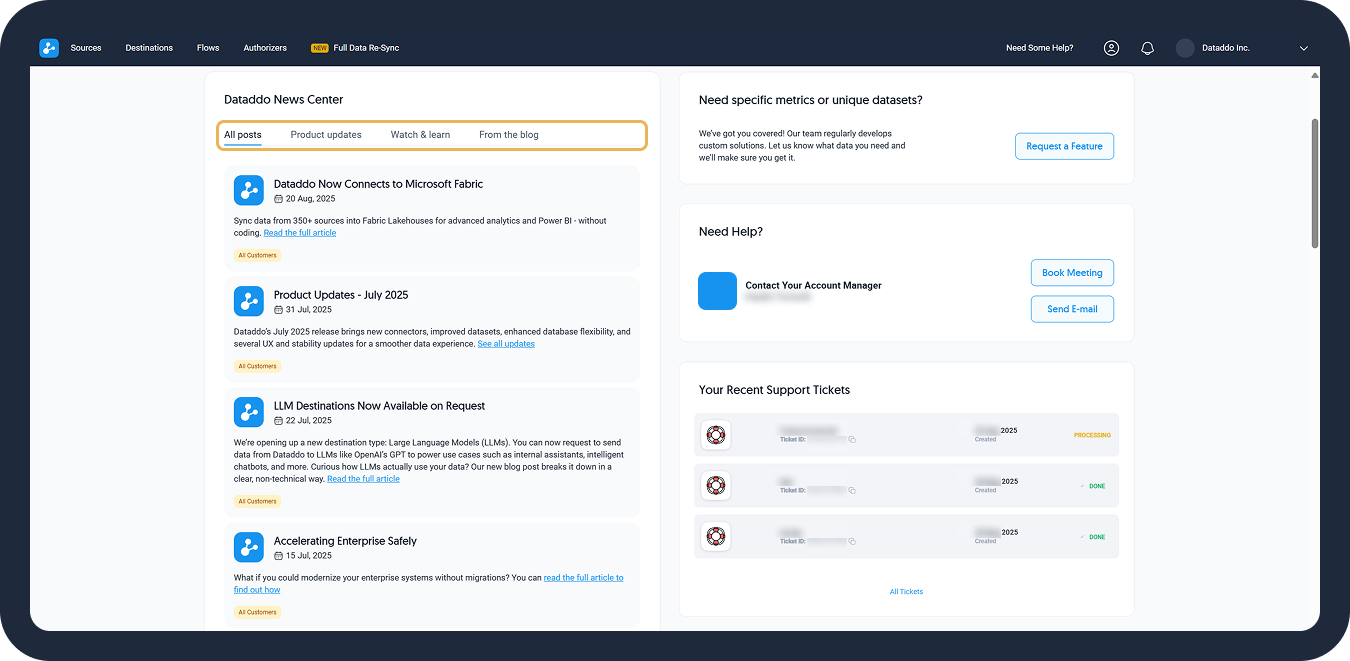Click the NEW badge beside Full Data Re-Sync
Viewport: 1350px width, 661px height.
click(x=320, y=48)
